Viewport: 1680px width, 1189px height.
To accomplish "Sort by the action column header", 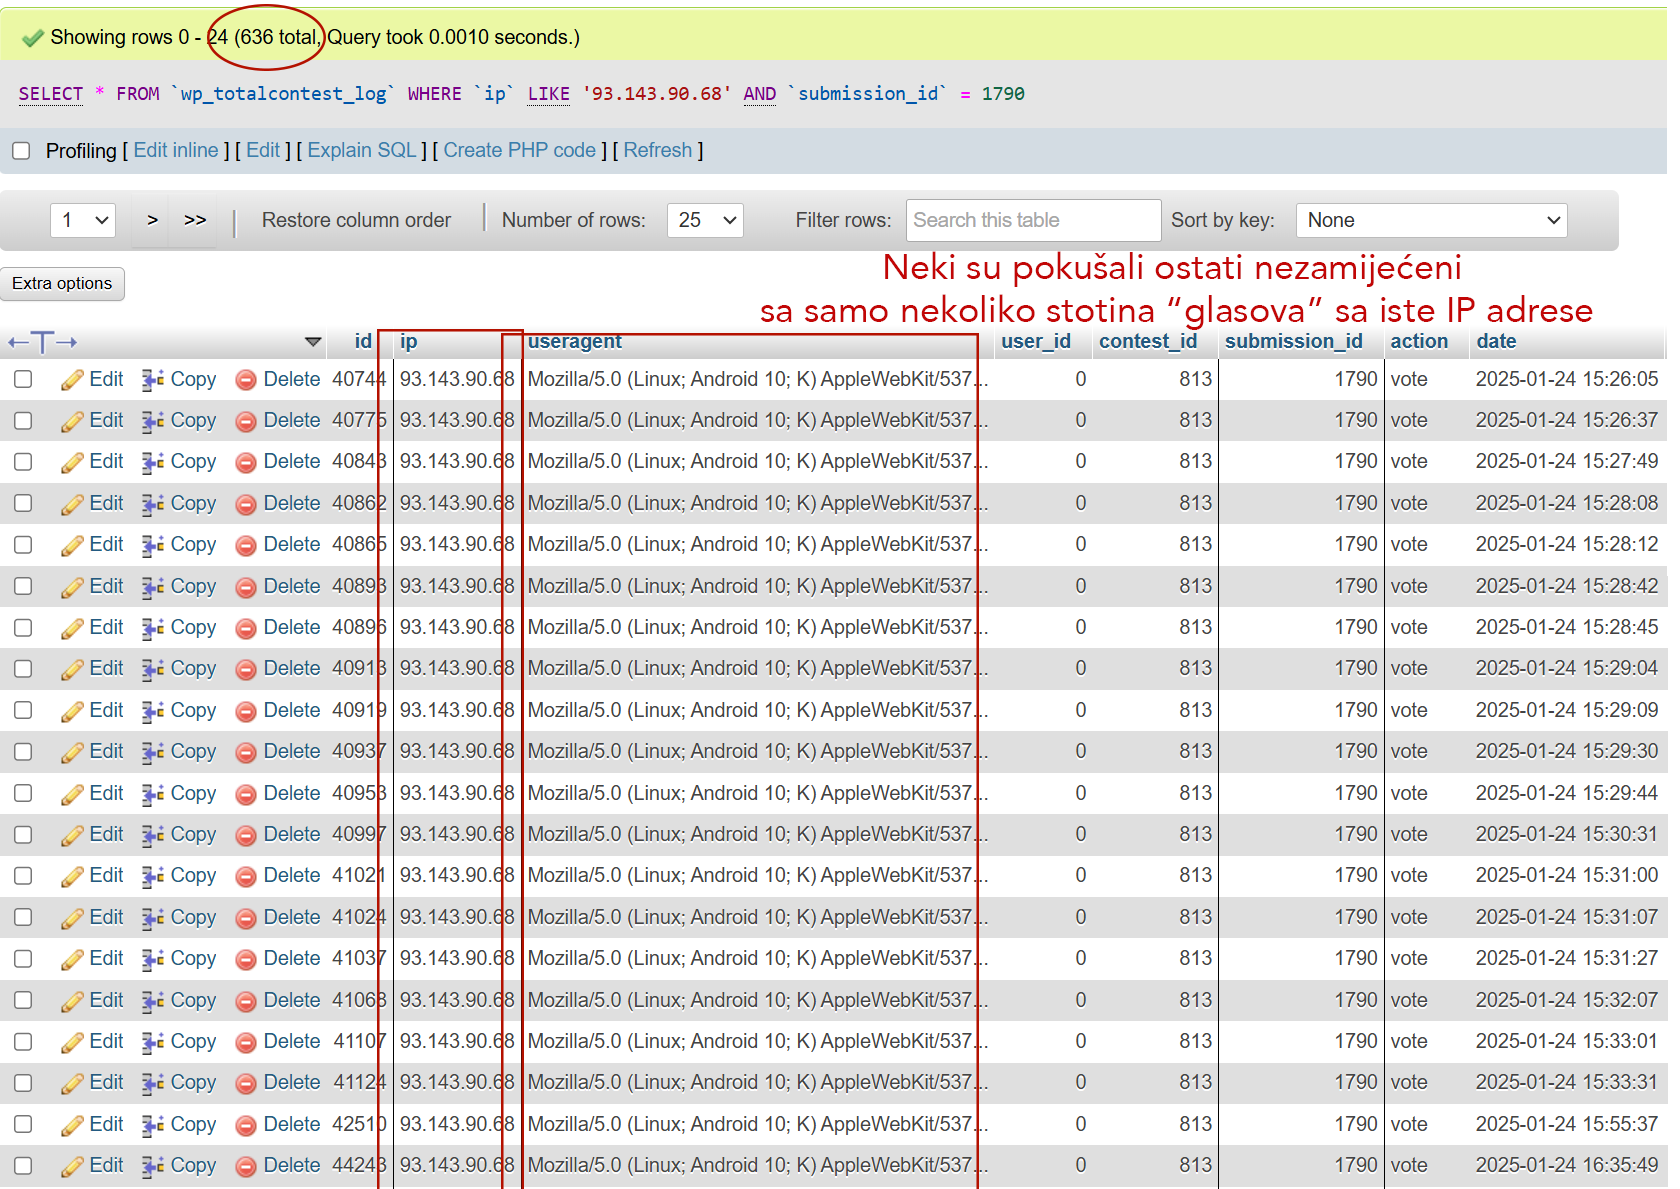I will point(1419,341).
